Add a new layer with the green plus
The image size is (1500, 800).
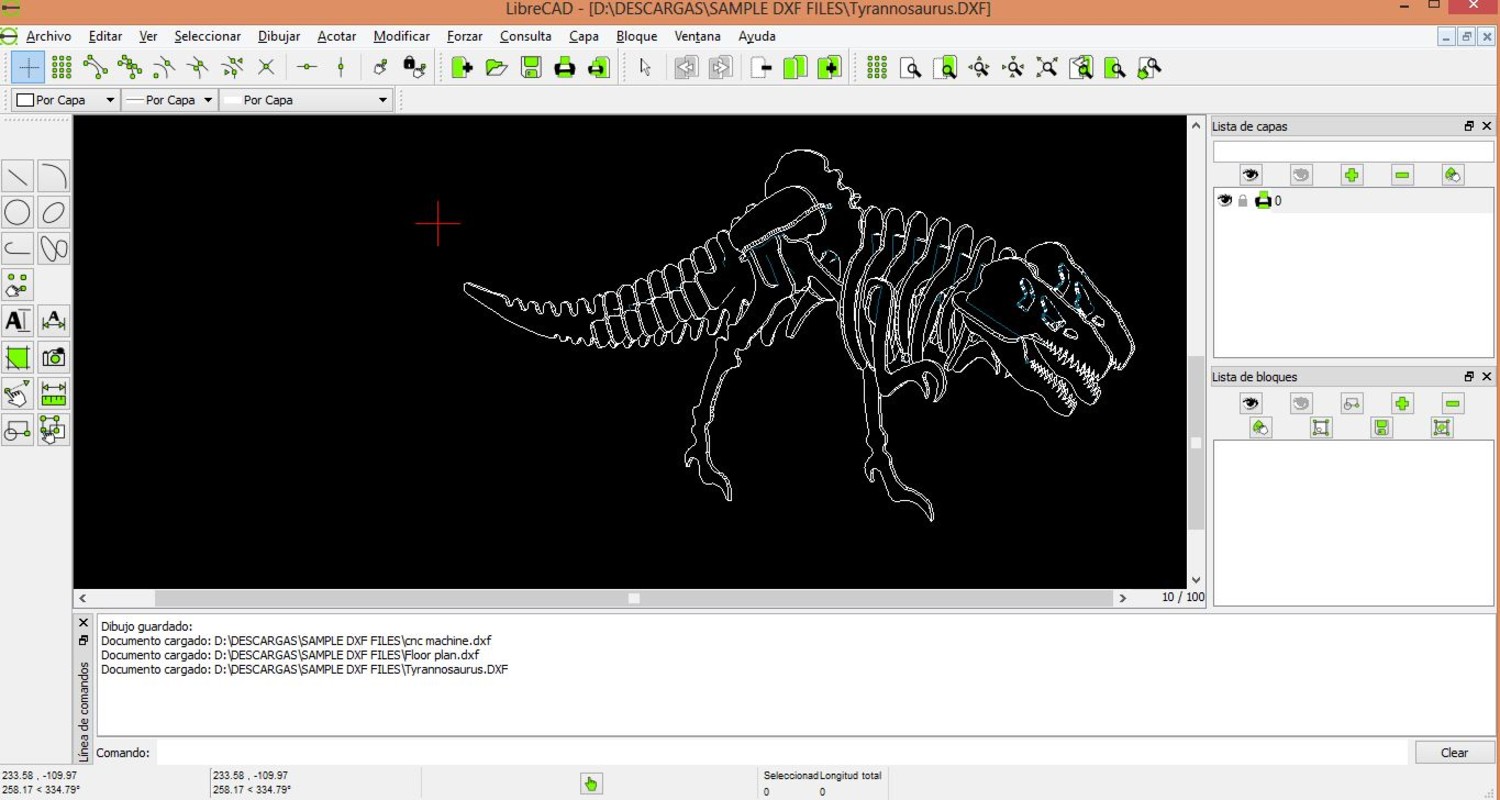1352,174
